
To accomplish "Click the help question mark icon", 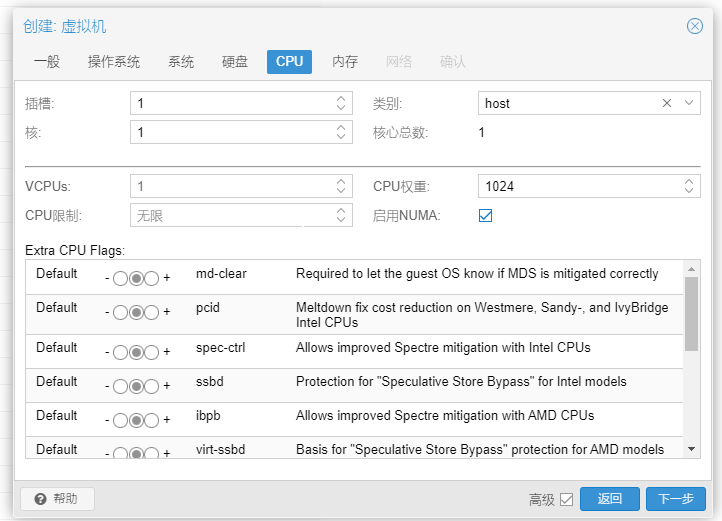I will click(x=41, y=499).
